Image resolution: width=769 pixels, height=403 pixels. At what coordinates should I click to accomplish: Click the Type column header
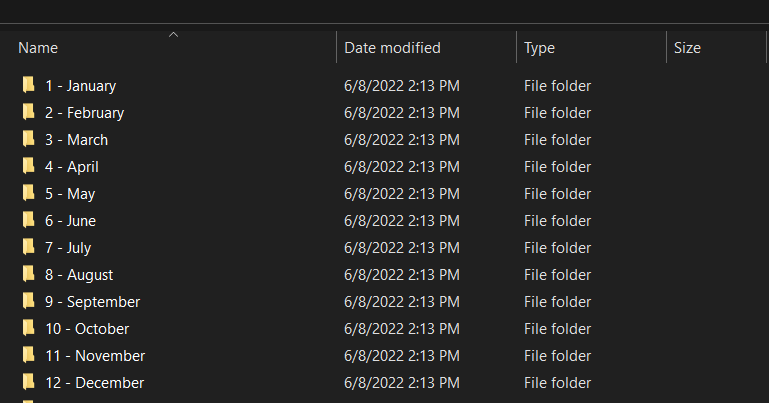pyautogui.click(x=539, y=48)
